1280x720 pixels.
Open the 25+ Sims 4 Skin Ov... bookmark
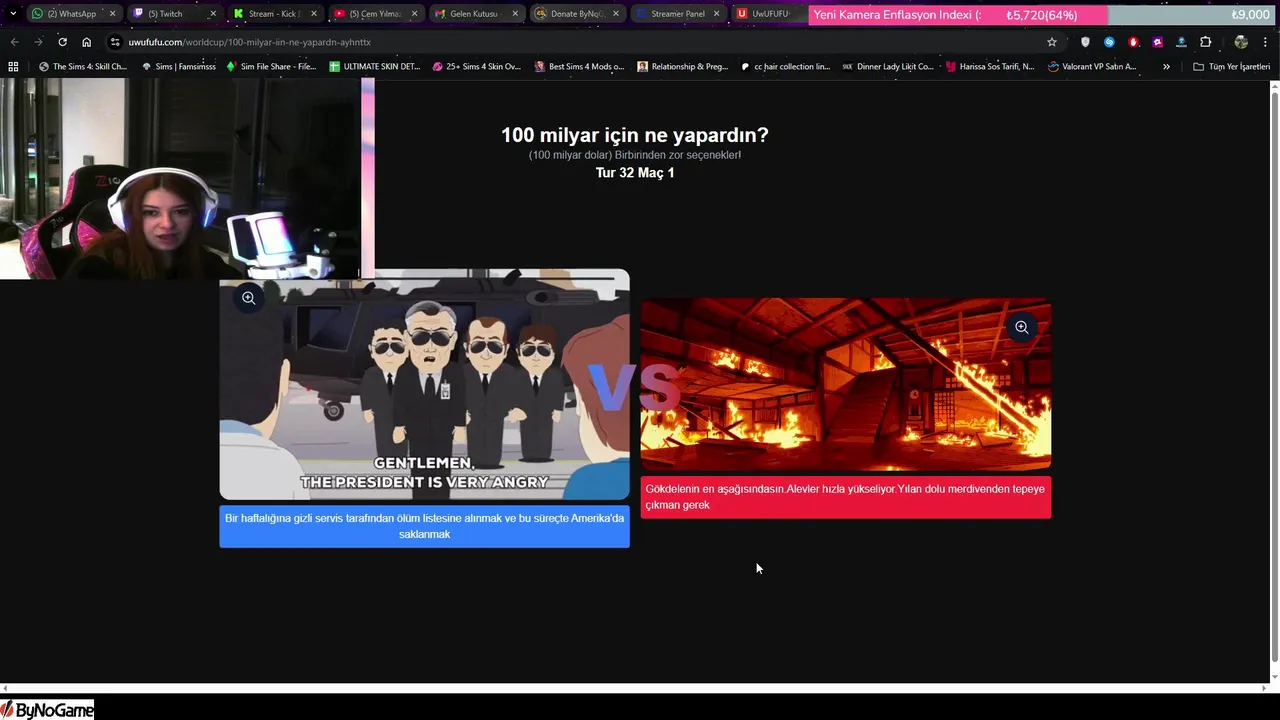[476, 67]
